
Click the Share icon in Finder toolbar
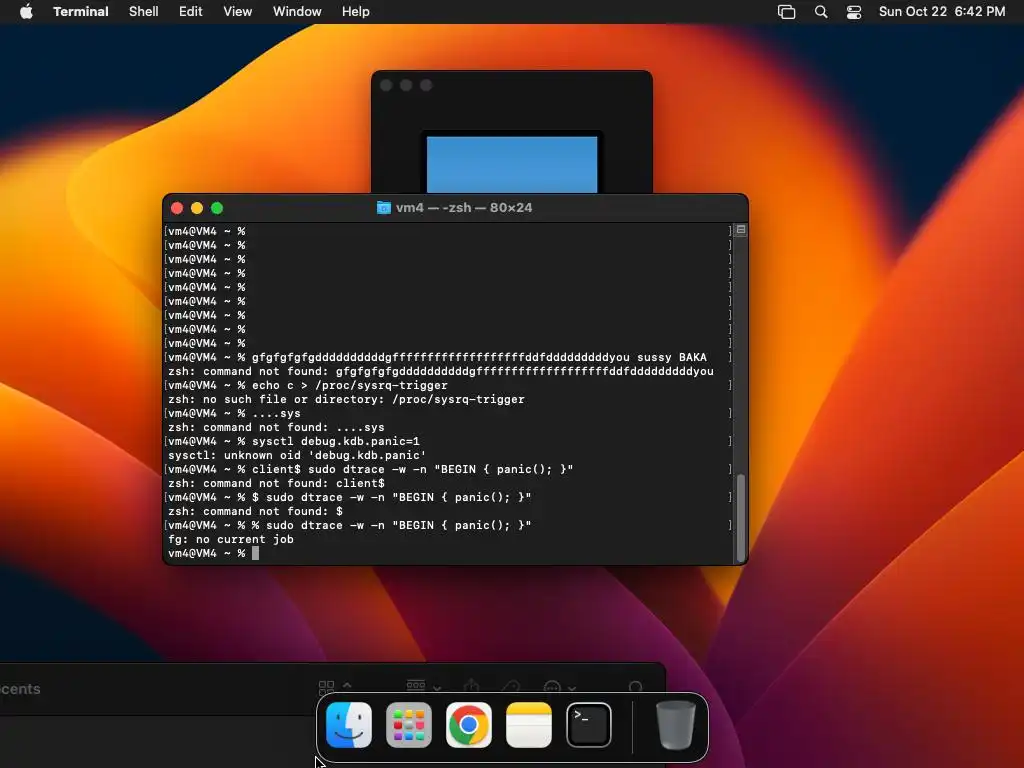472,686
